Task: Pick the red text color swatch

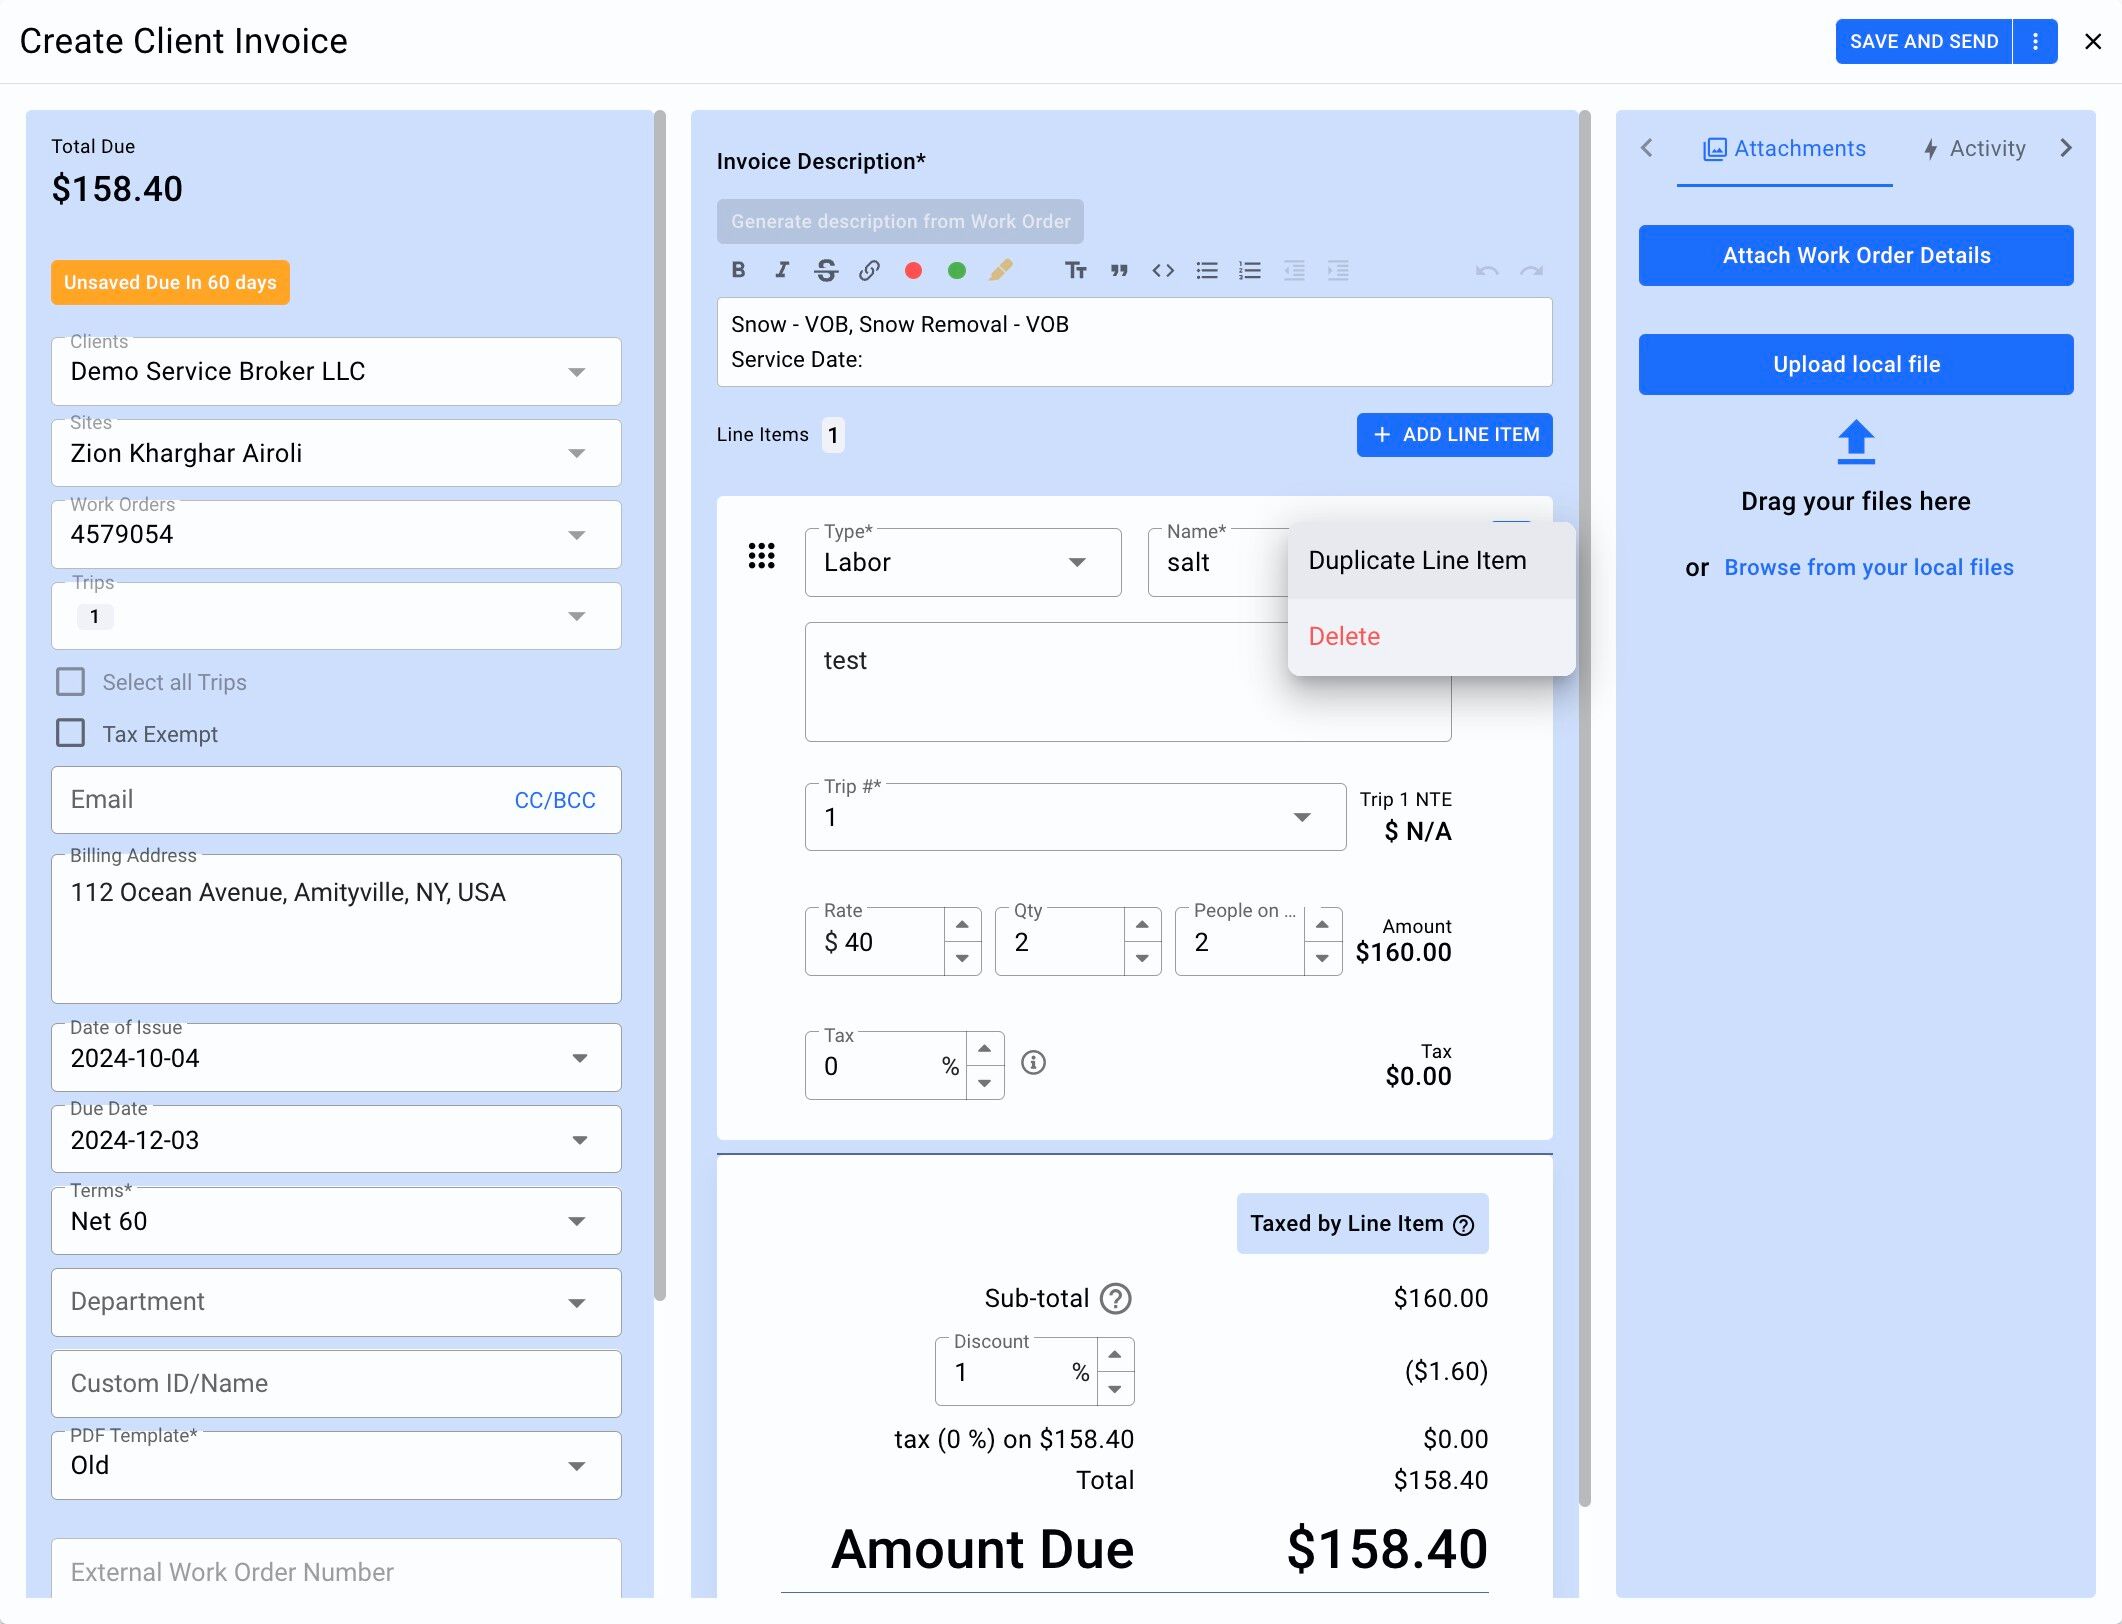Action: pyautogui.click(x=913, y=270)
